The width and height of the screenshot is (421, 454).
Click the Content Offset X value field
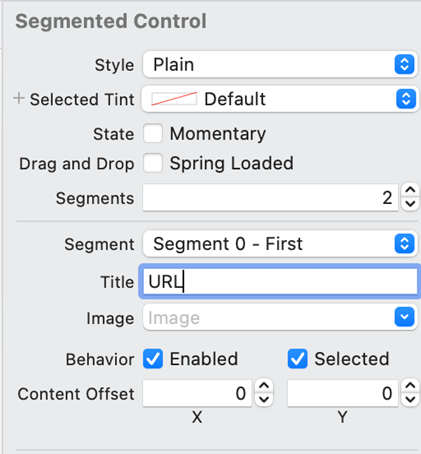[197, 393]
